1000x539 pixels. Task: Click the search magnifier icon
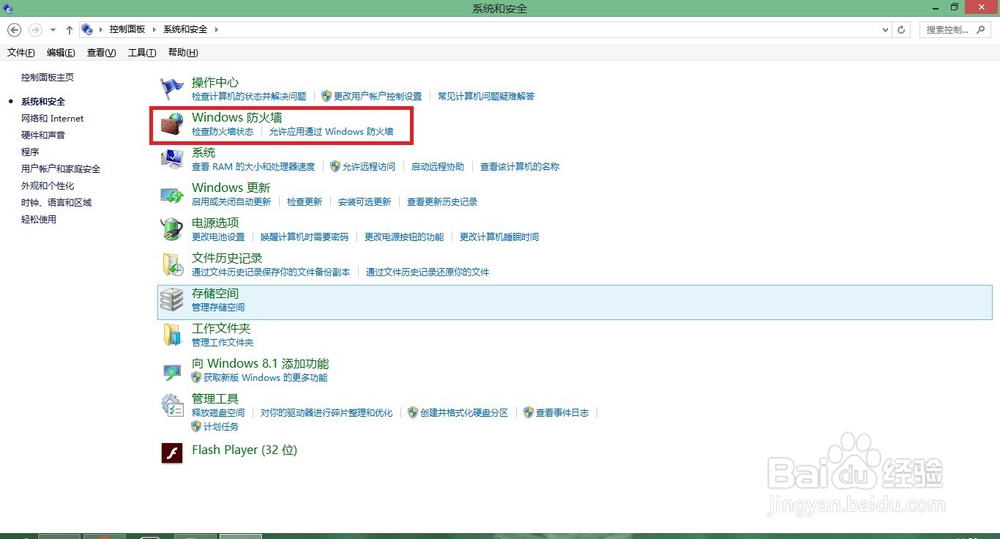tap(981, 29)
